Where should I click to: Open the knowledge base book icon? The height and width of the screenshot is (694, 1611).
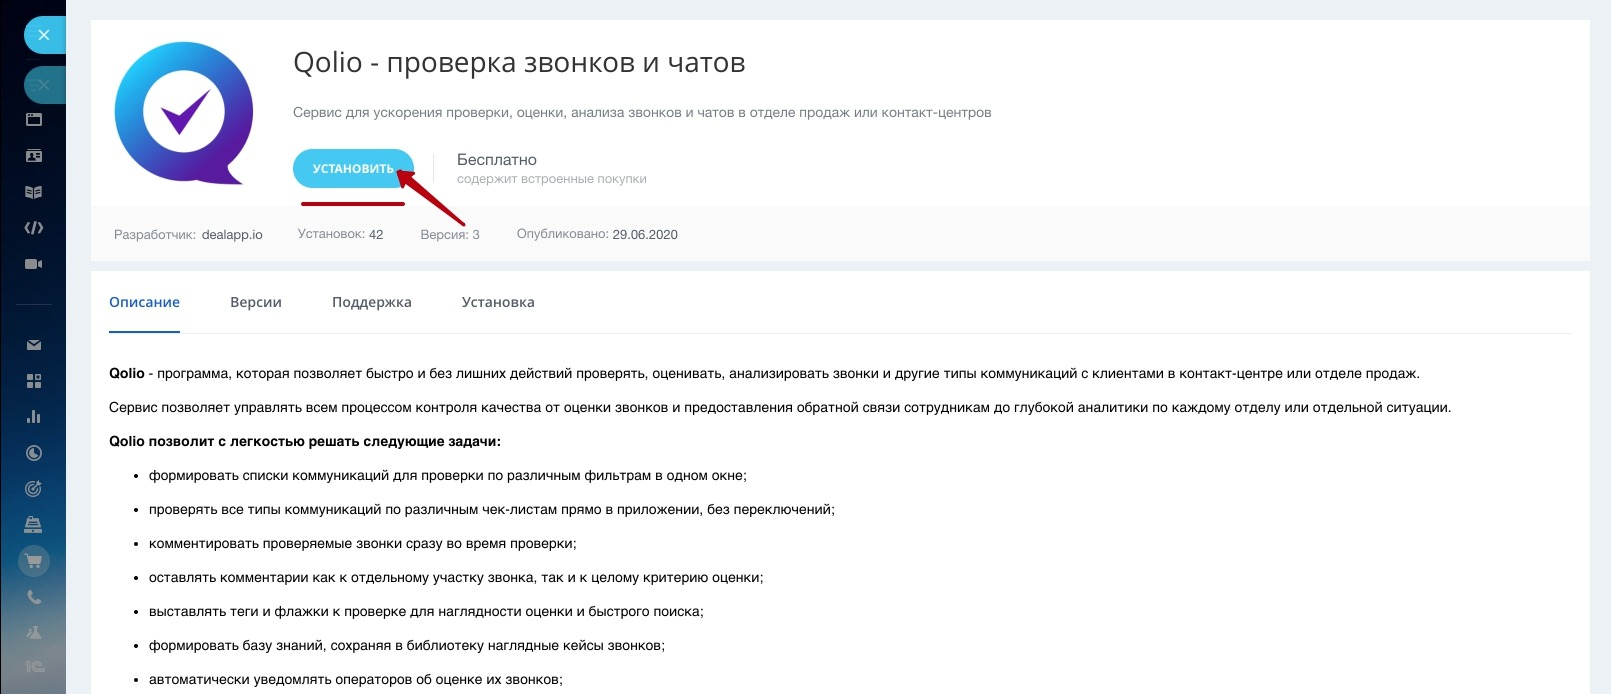34,192
